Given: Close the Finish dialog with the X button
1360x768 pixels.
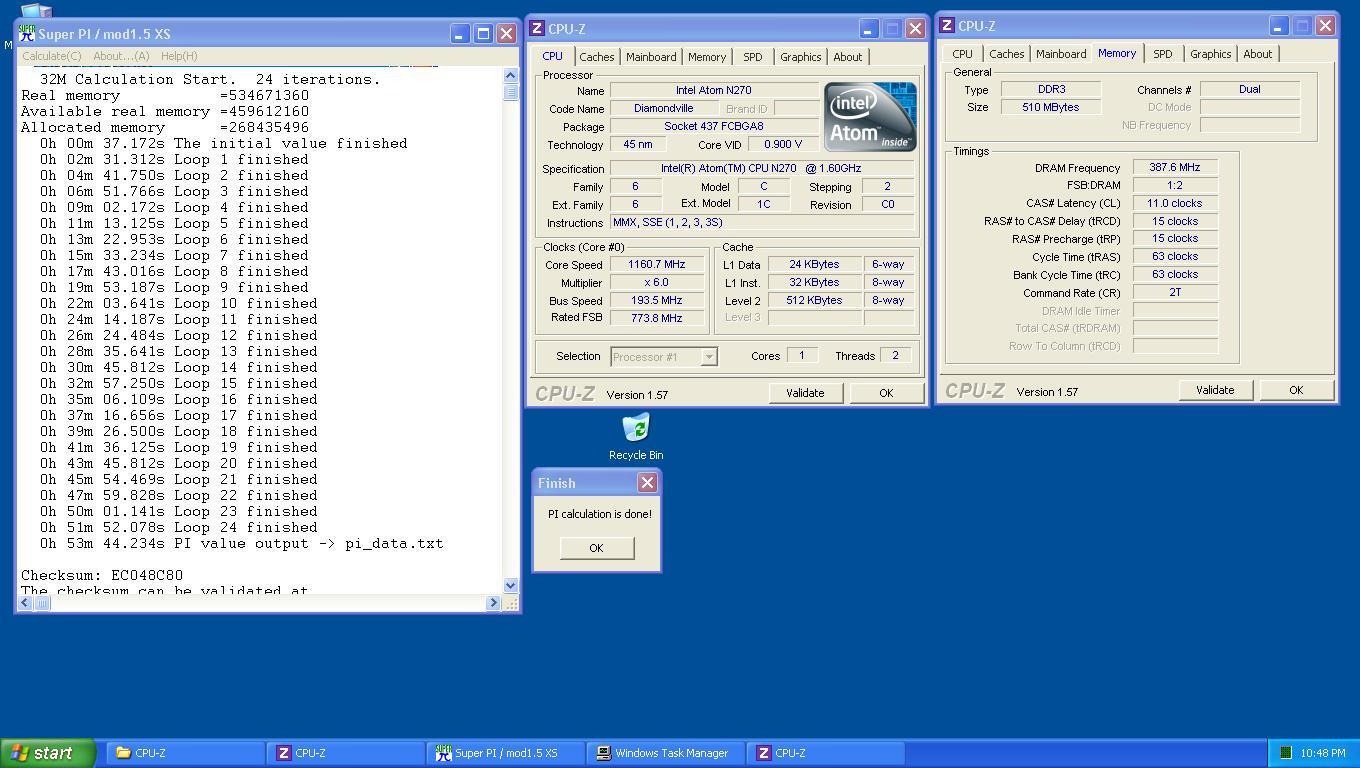Looking at the screenshot, I should pyautogui.click(x=647, y=483).
